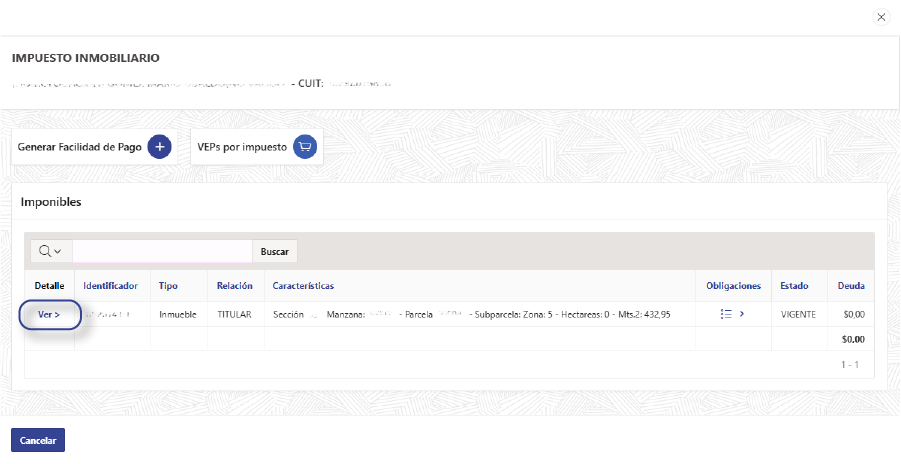Screen dimensions: 901x464
Task: Open the Ver > detail link
Action: [x=49, y=314]
